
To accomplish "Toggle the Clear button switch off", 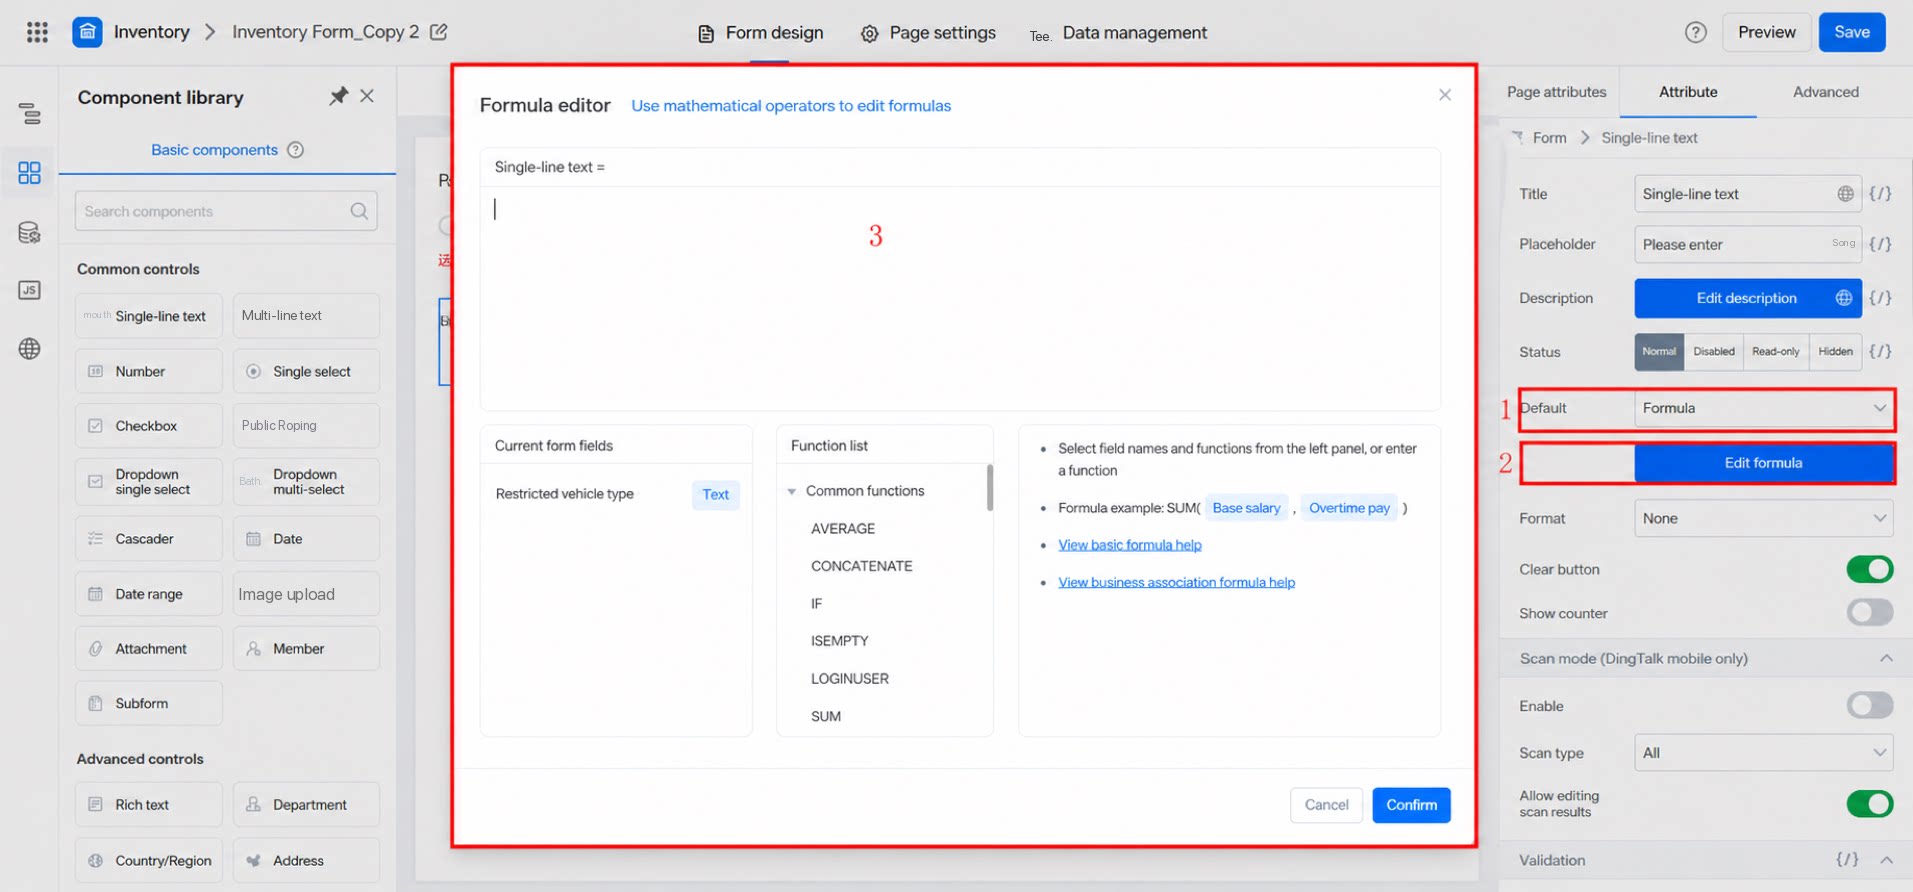I will 1869,569.
